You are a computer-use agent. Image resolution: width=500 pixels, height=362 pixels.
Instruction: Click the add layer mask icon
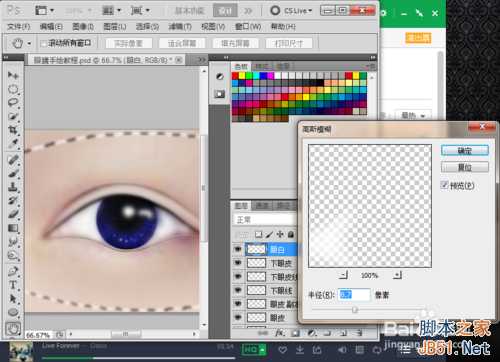tap(295, 333)
